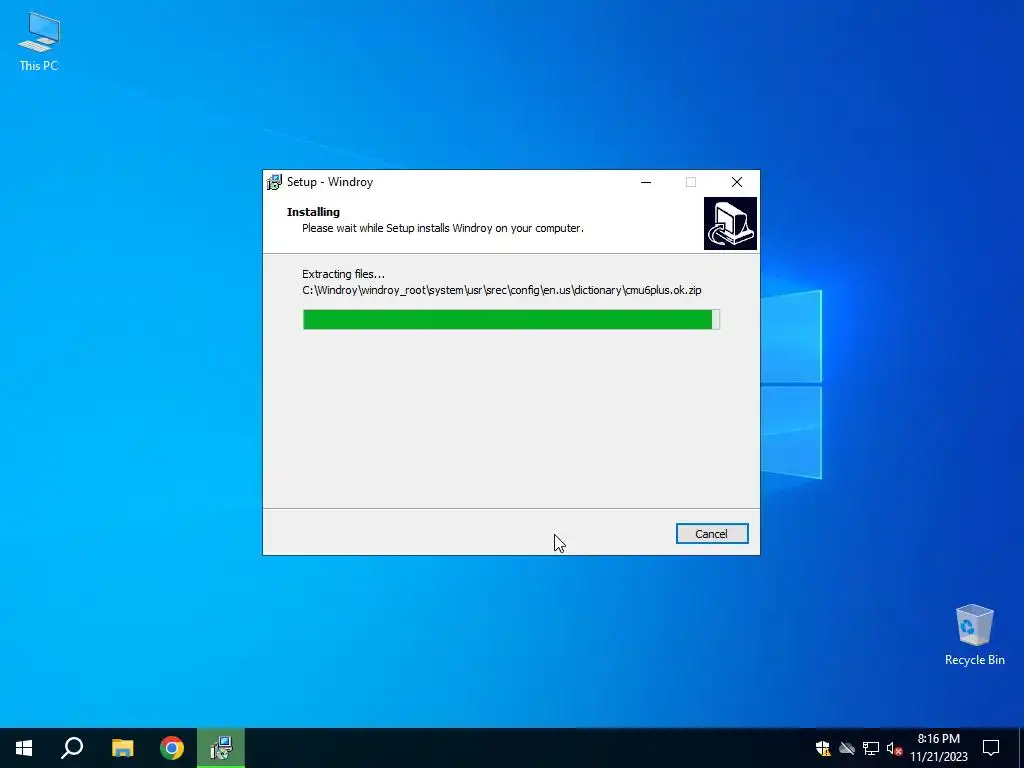Open the notification center icon
This screenshot has width=1024, height=768.
991,748
